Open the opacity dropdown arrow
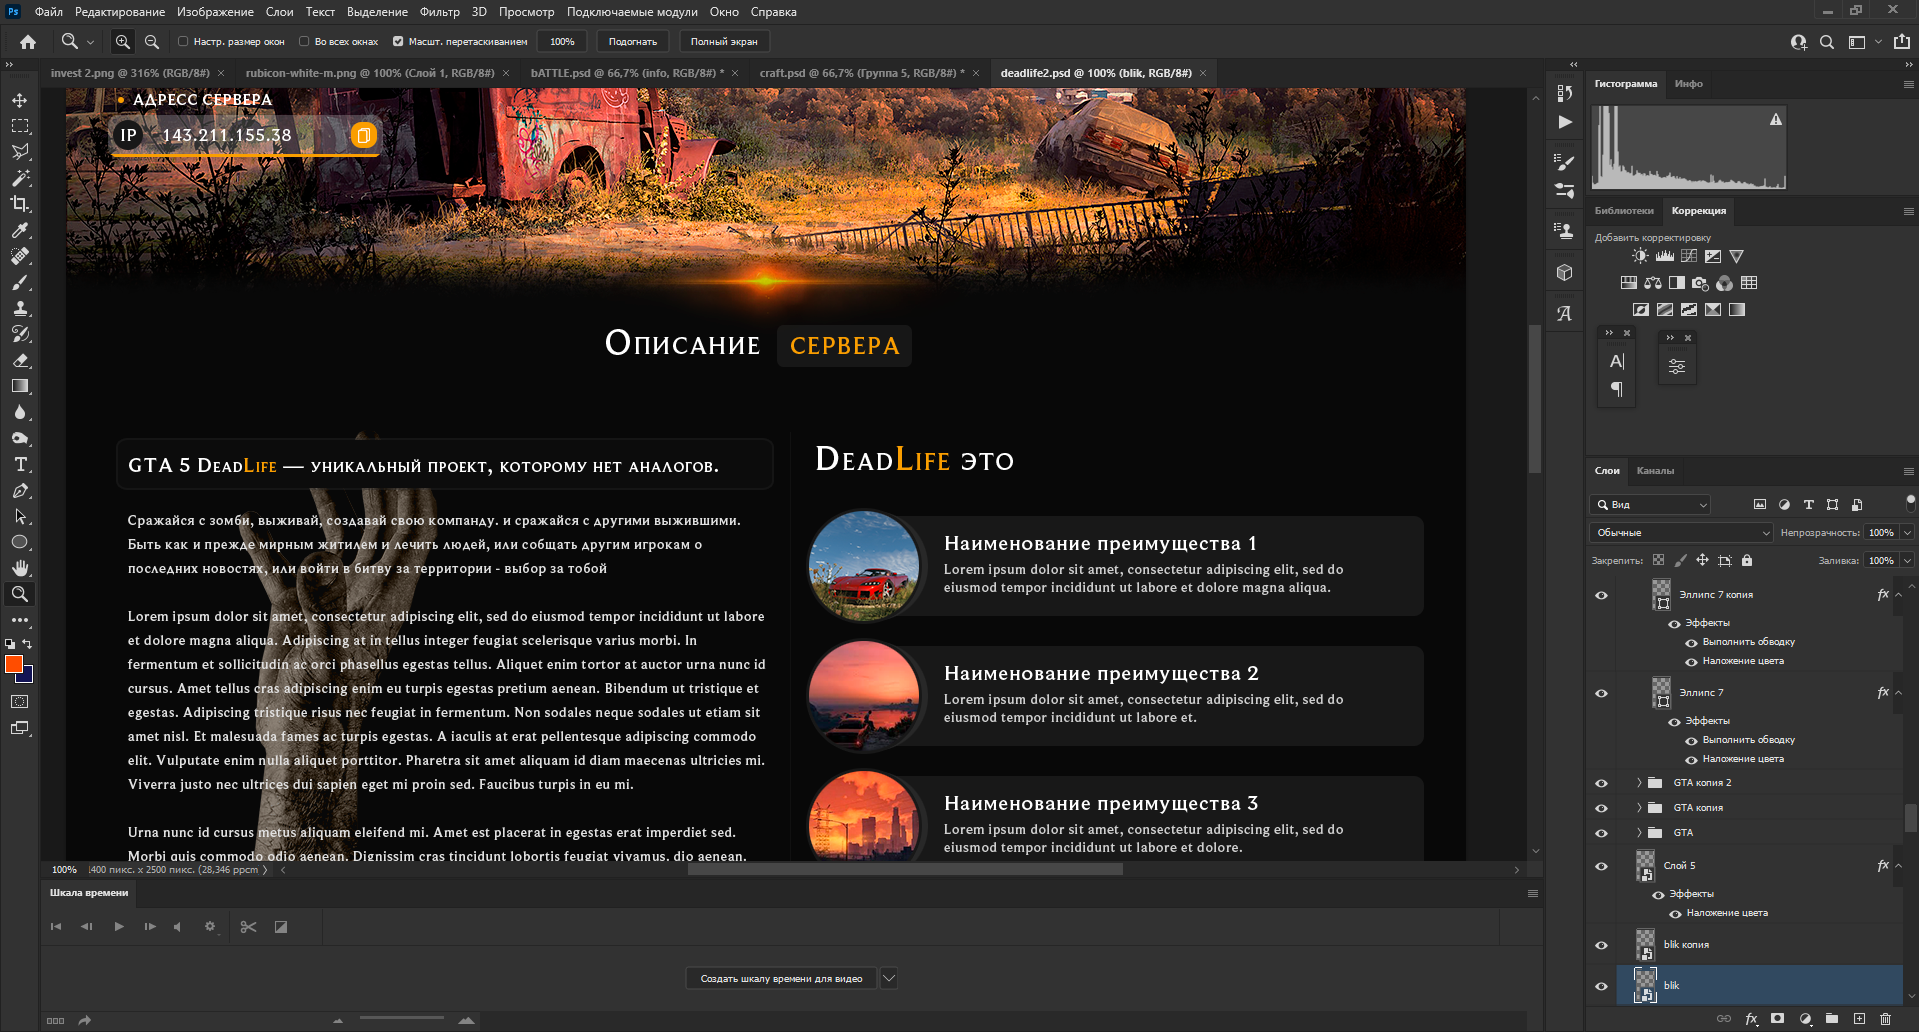 1907,533
